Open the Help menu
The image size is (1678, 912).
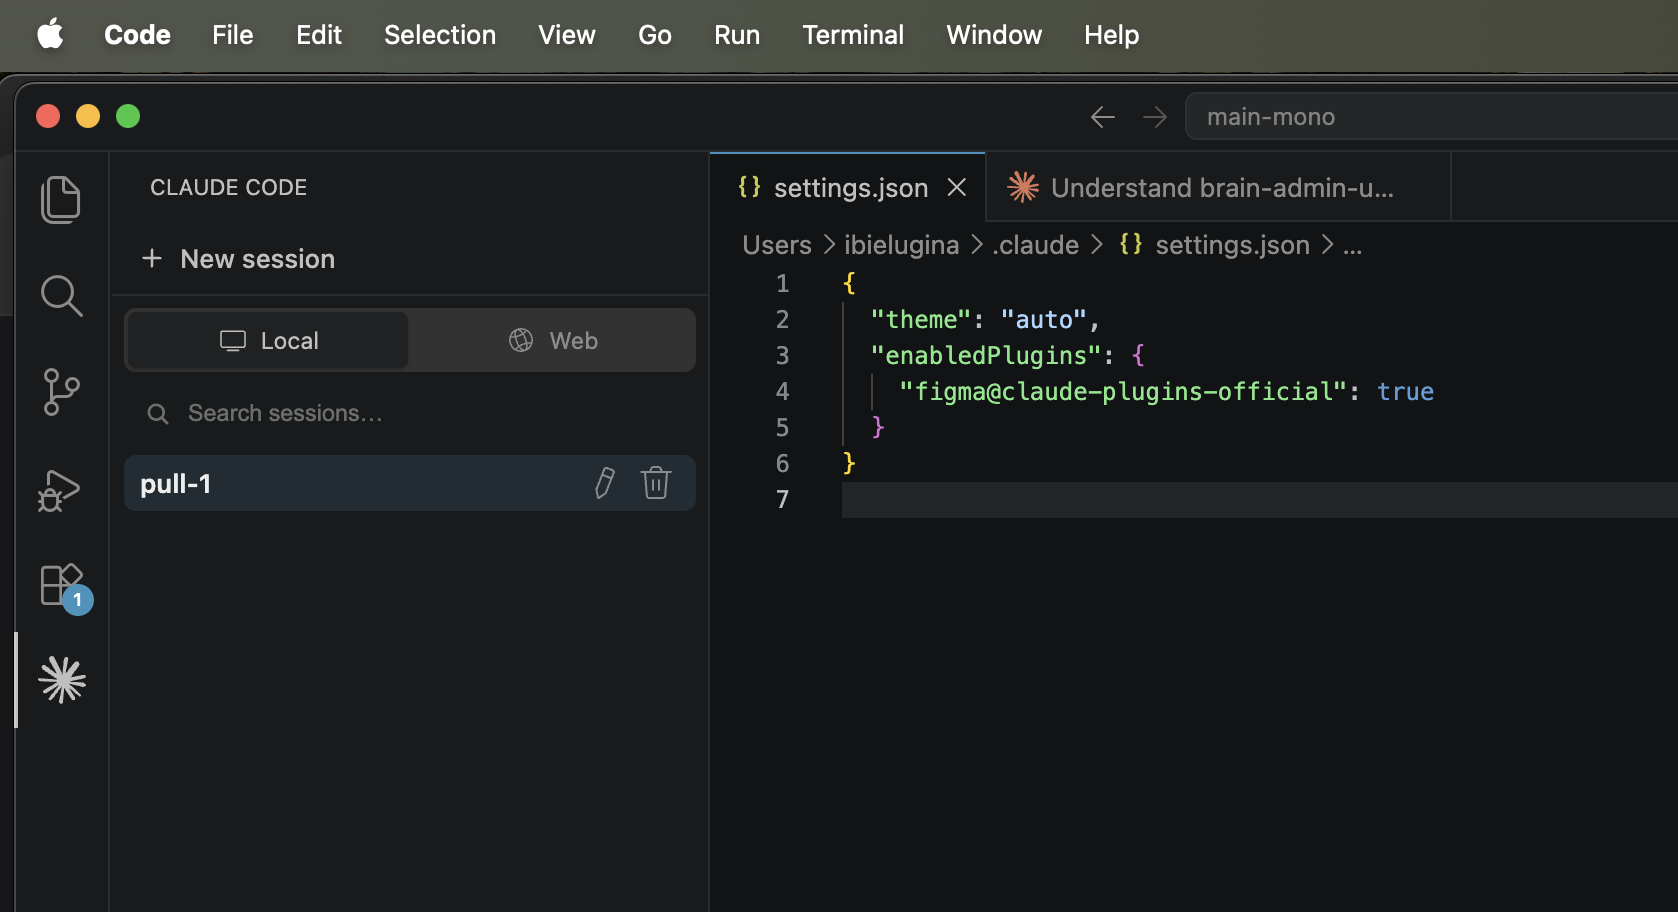click(x=1112, y=35)
